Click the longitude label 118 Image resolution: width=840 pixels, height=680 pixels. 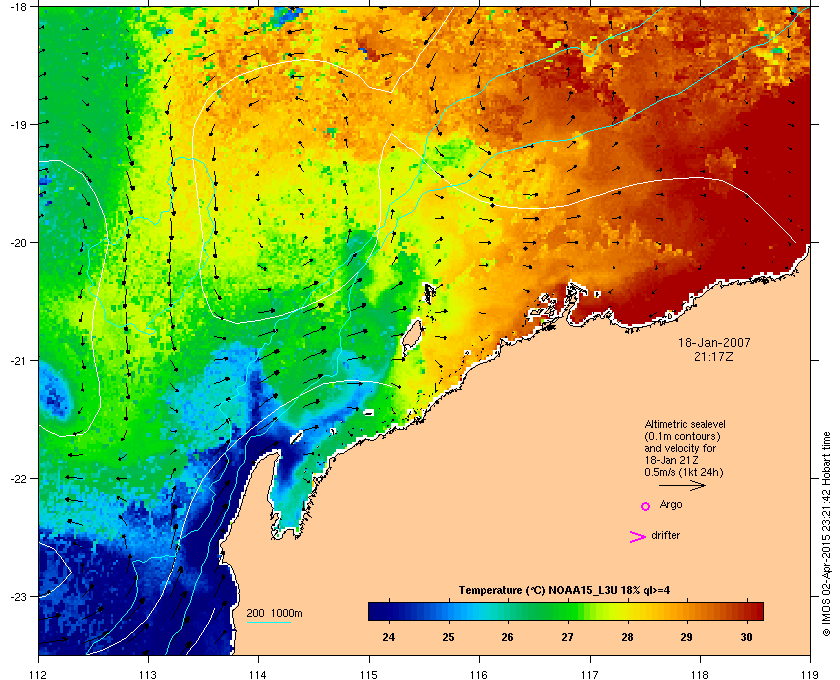tap(700, 674)
